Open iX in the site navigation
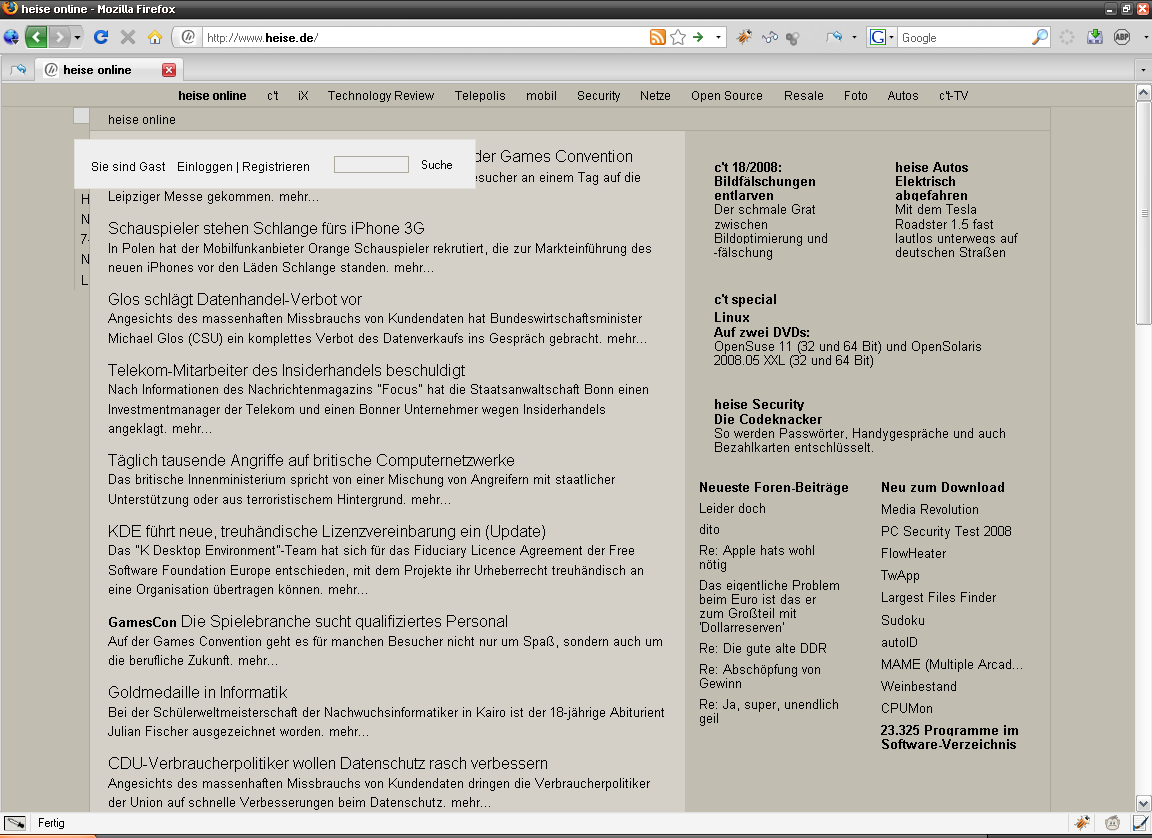Viewport: 1152px width, 838px height. 303,95
